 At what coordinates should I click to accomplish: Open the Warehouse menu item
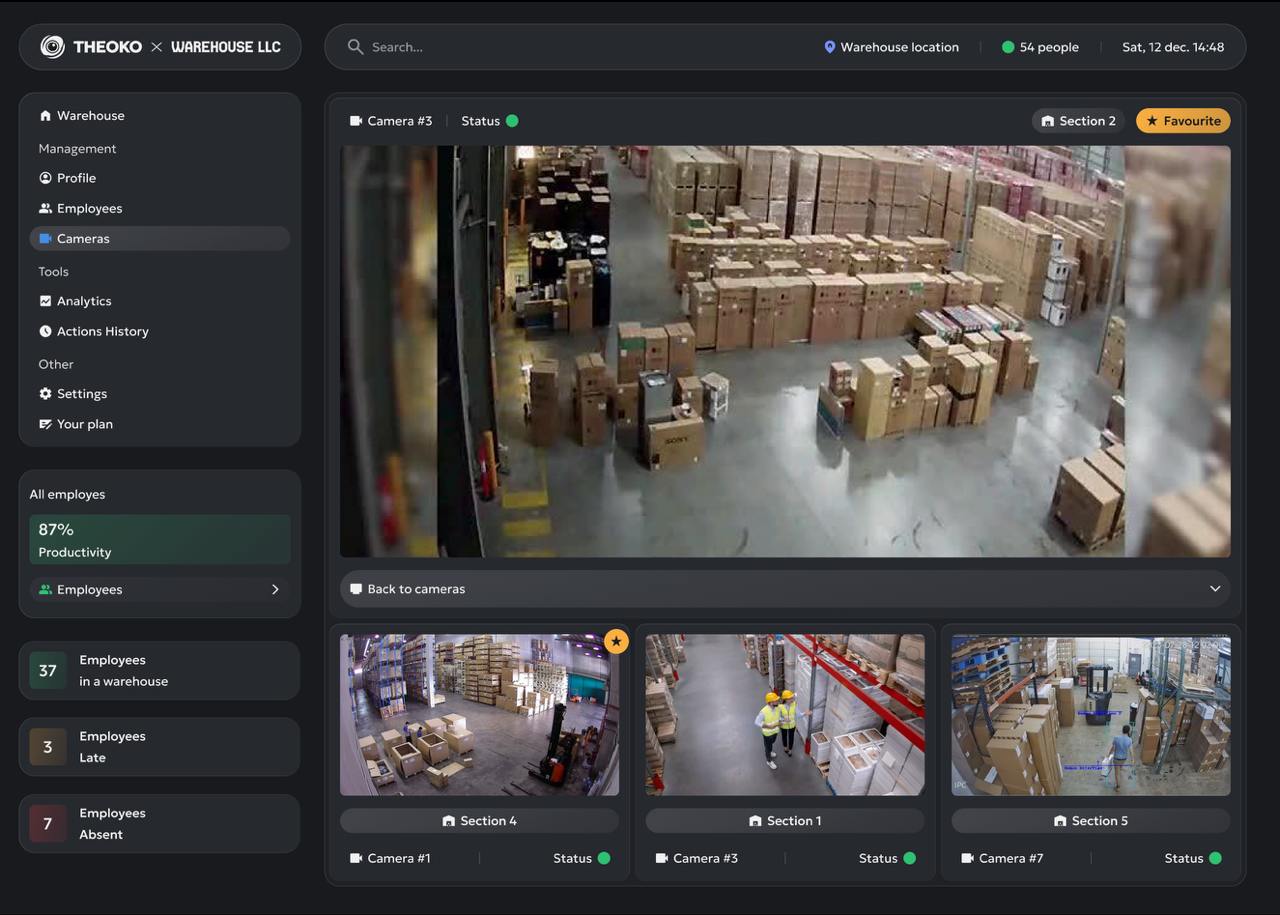(x=160, y=116)
